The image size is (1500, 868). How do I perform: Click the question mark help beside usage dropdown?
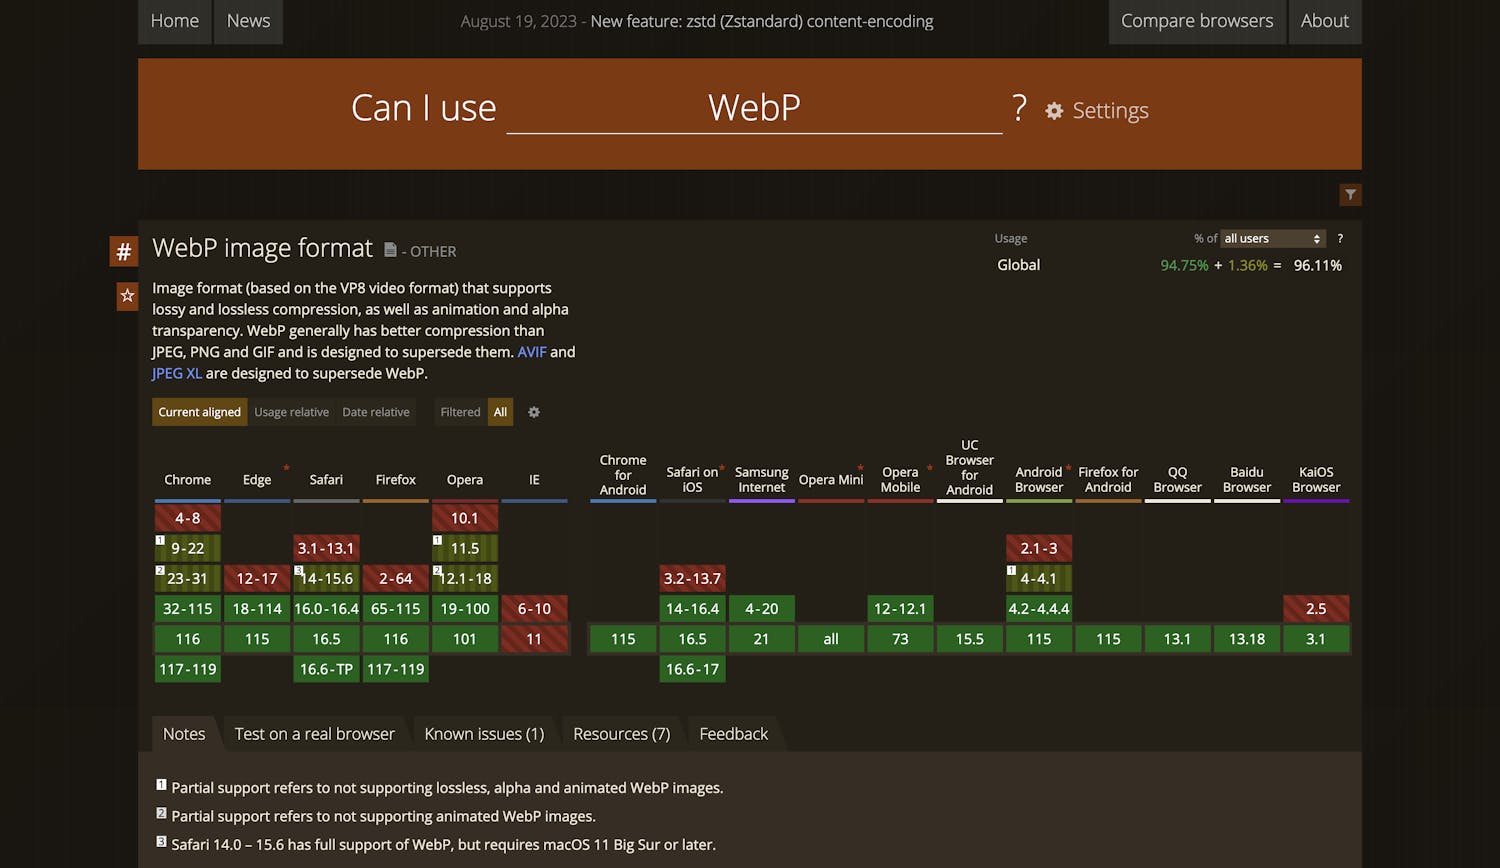(1340, 239)
